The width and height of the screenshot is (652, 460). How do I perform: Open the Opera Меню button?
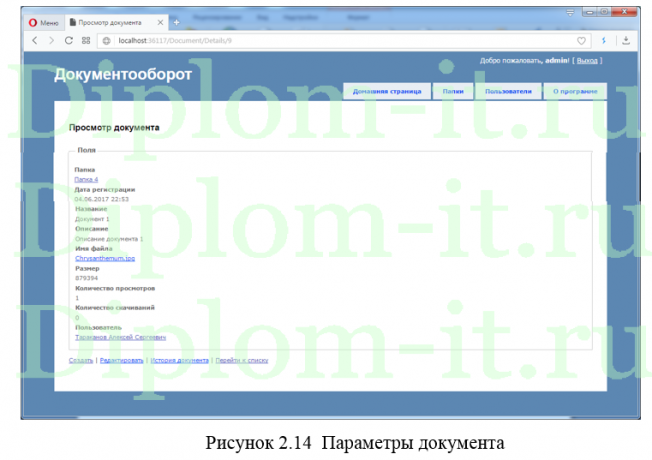point(44,23)
